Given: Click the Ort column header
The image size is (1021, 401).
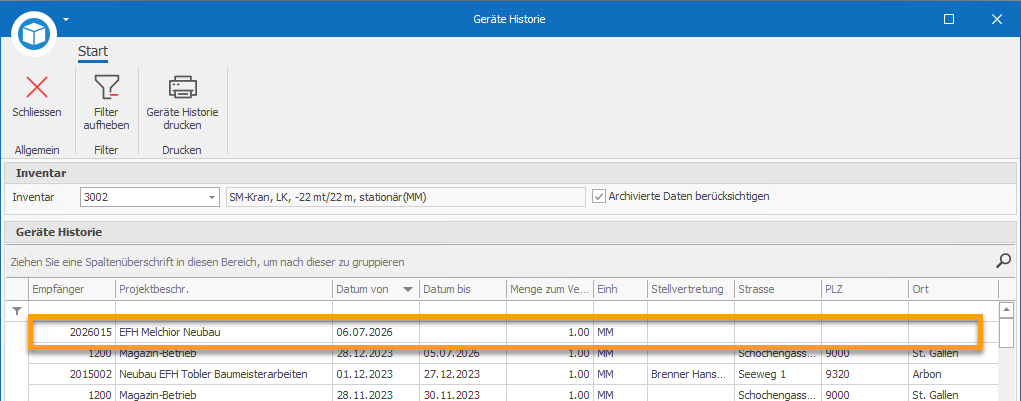Looking at the screenshot, I should click(x=953, y=289).
